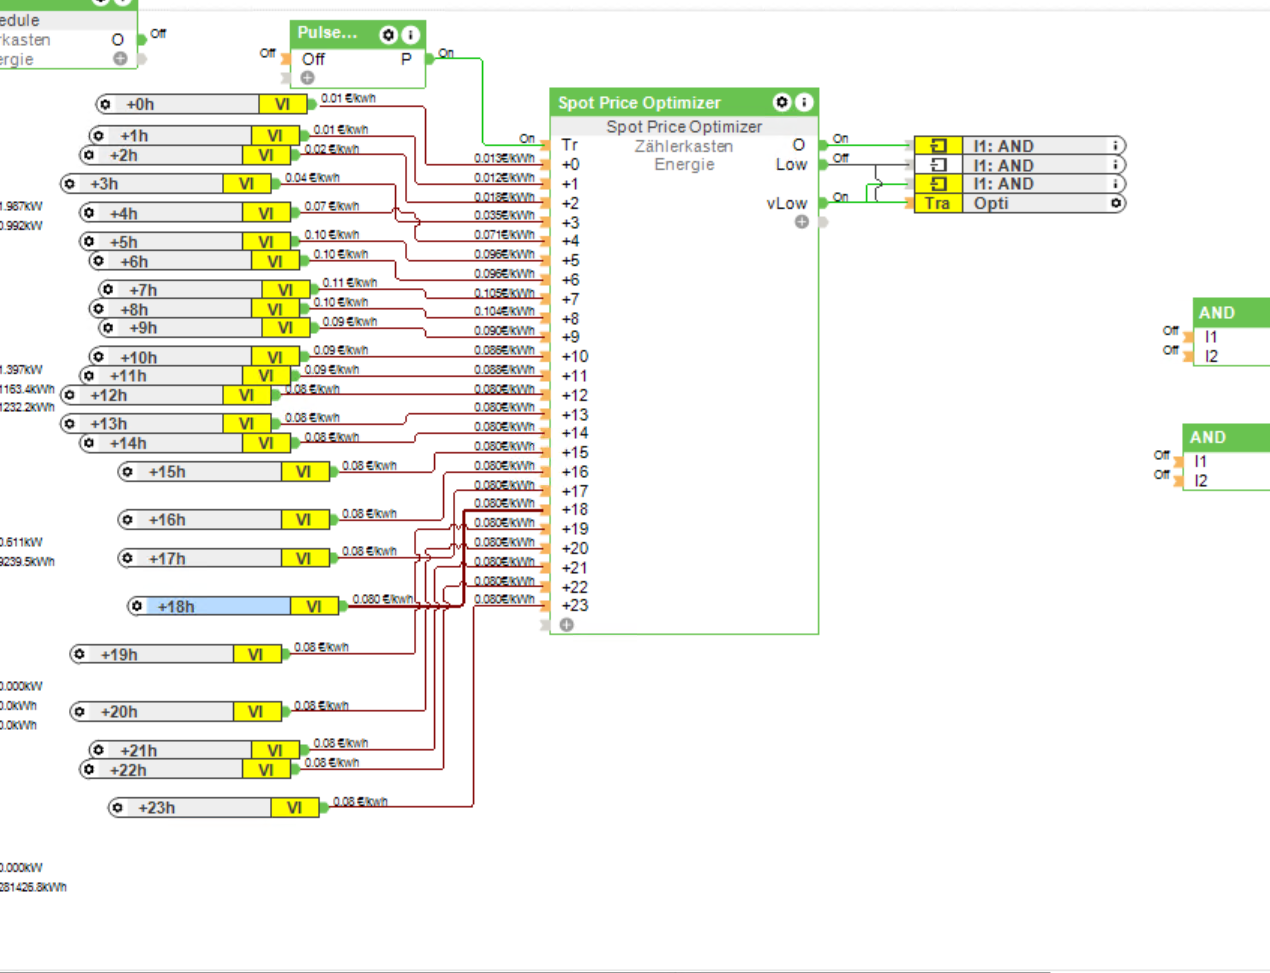
Task: Click the gear icon on the +18h input
Action: coord(137,606)
